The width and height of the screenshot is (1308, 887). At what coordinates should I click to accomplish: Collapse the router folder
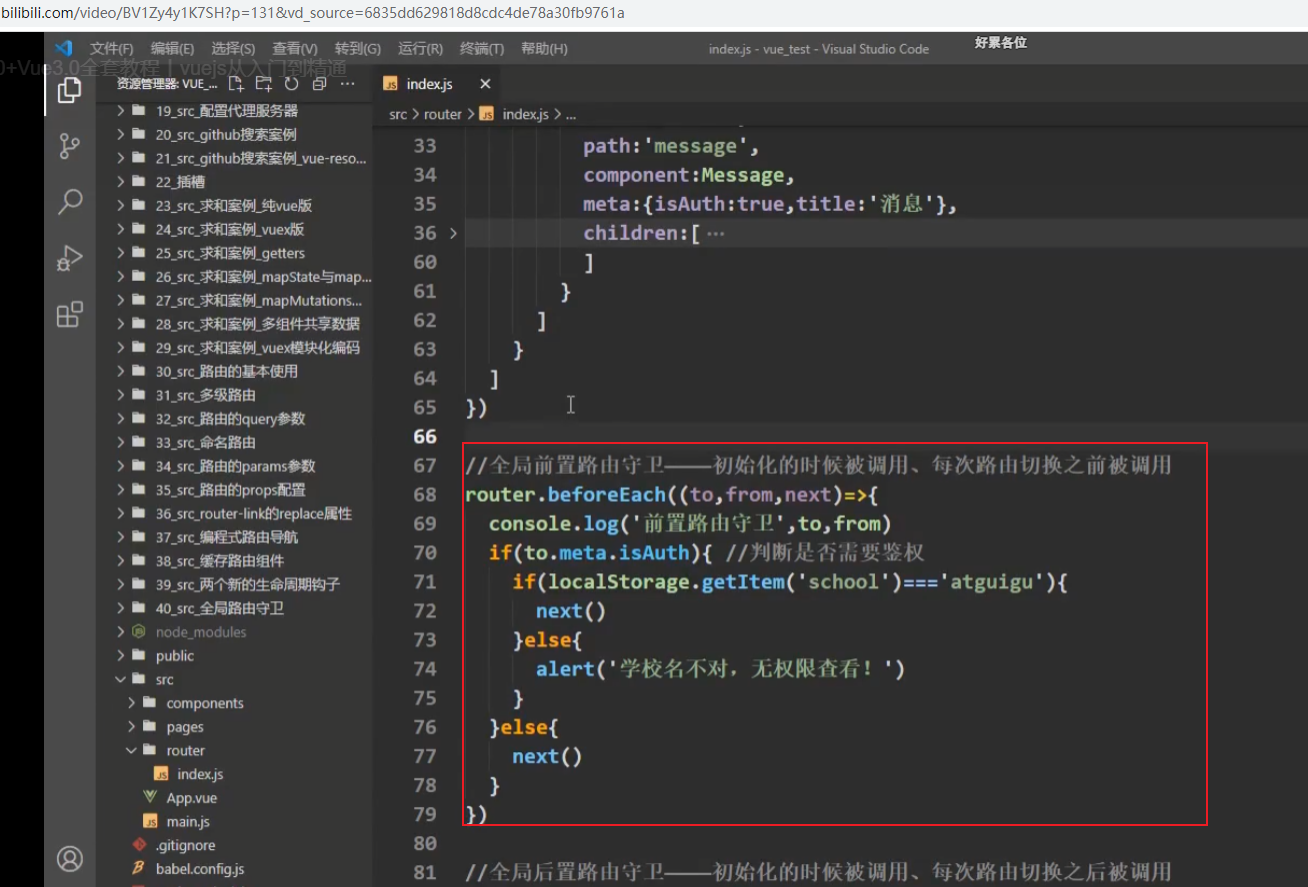(131, 750)
